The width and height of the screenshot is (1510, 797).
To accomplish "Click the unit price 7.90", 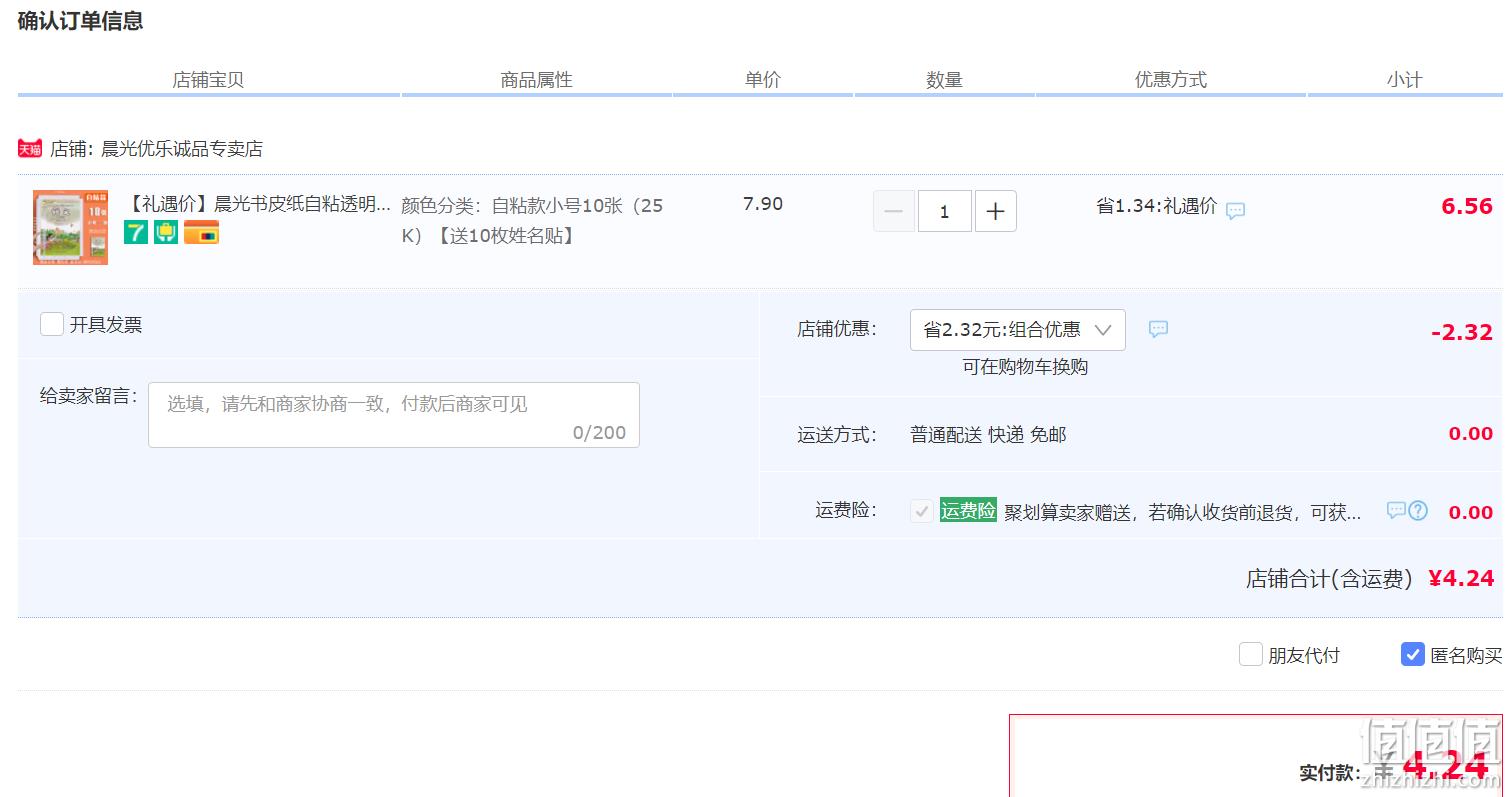I will tap(763, 204).
